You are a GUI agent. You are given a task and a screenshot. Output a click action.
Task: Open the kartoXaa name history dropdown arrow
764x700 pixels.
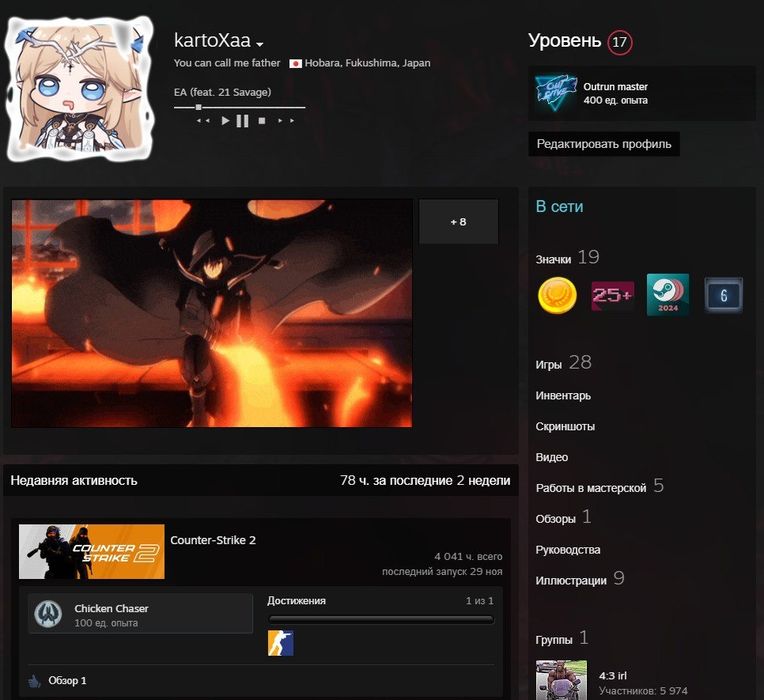[x=260, y=44]
